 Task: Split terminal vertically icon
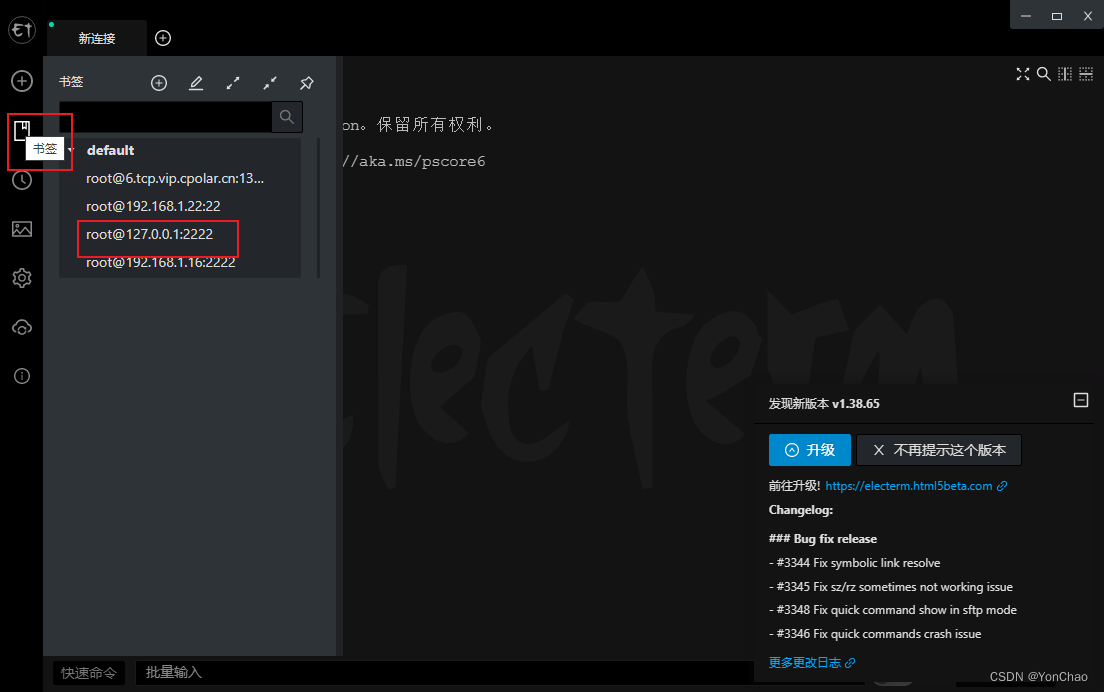click(x=1065, y=74)
